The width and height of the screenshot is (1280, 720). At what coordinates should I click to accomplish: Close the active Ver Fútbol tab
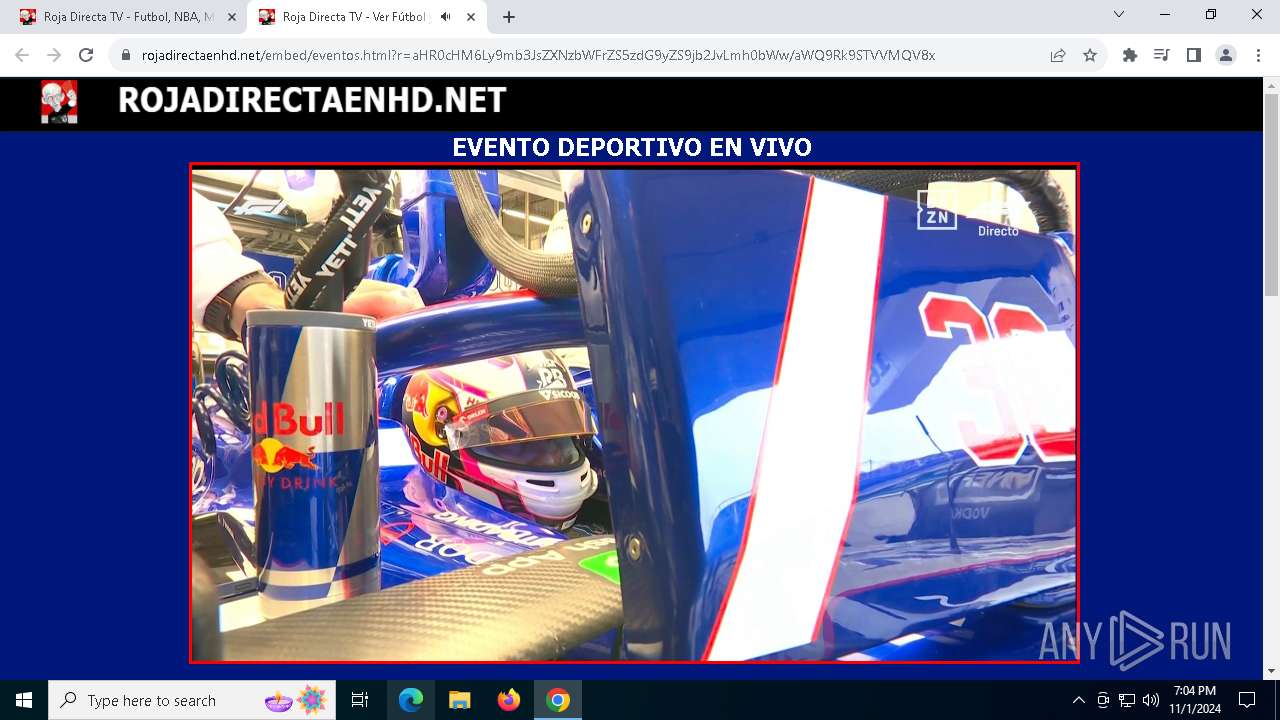click(x=471, y=17)
